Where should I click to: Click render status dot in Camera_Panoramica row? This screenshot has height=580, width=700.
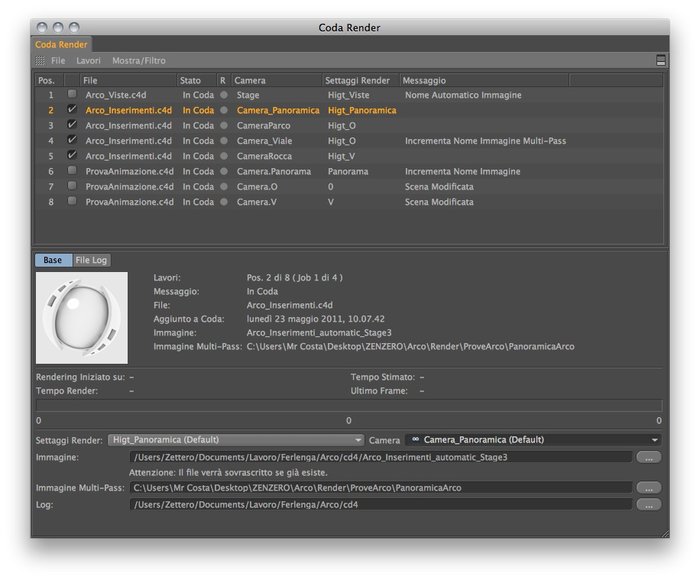(x=224, y=110)
